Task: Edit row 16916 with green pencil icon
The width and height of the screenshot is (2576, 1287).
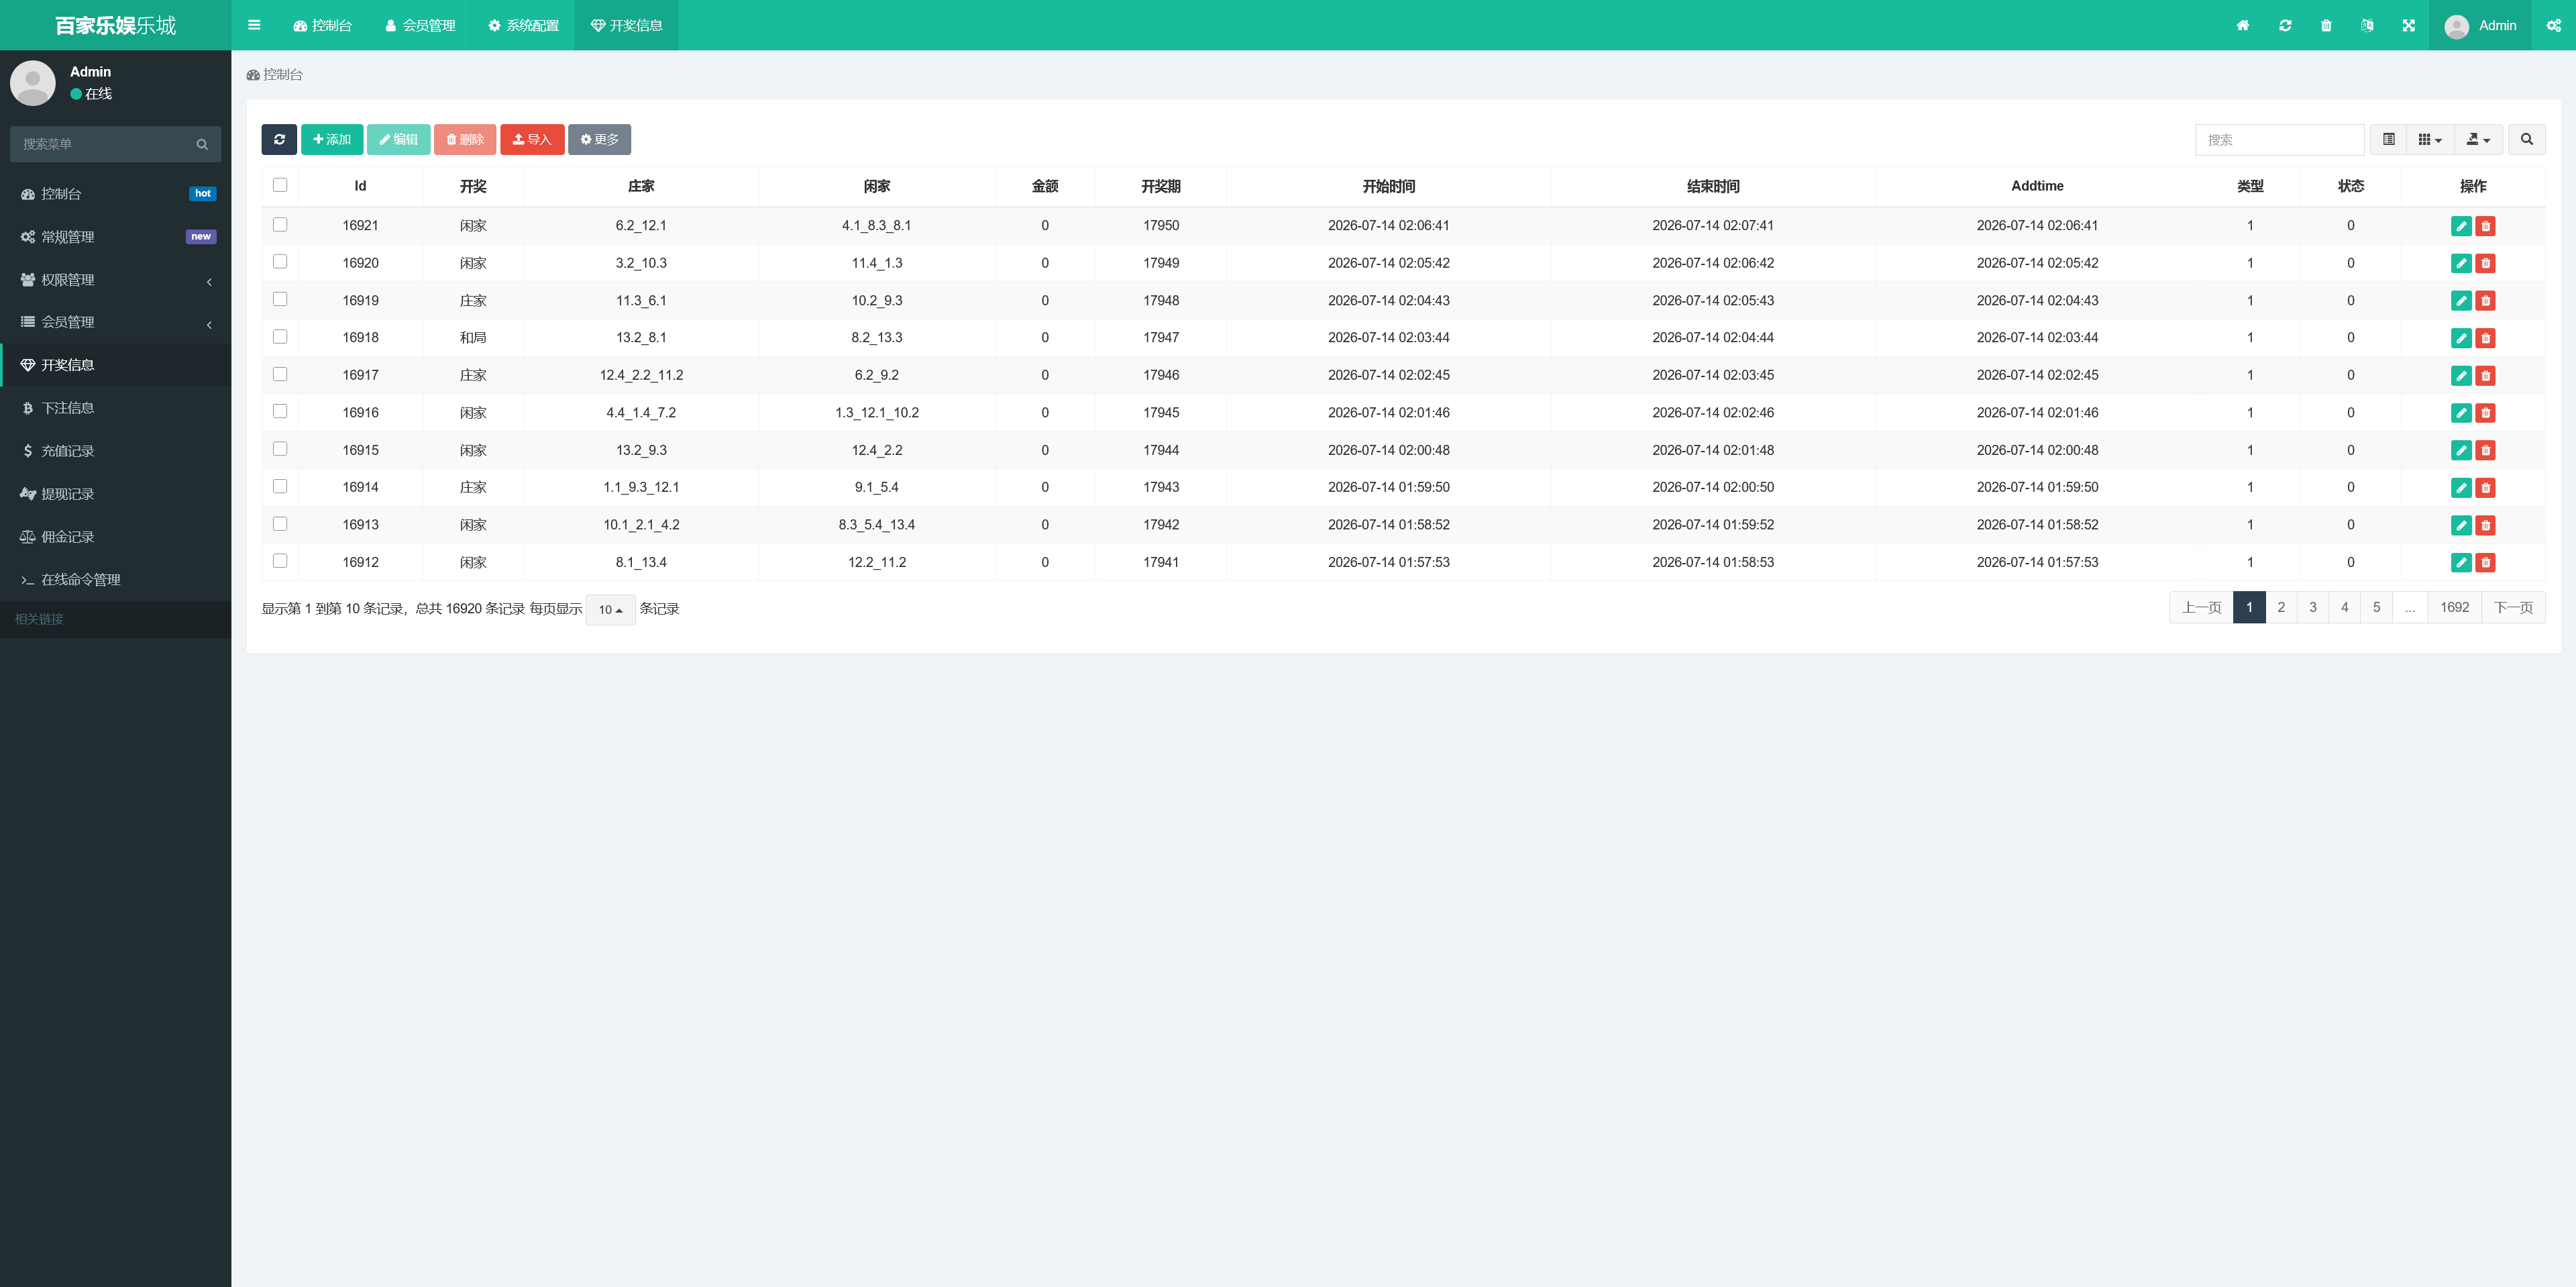Action: [x=2461, y=413]
